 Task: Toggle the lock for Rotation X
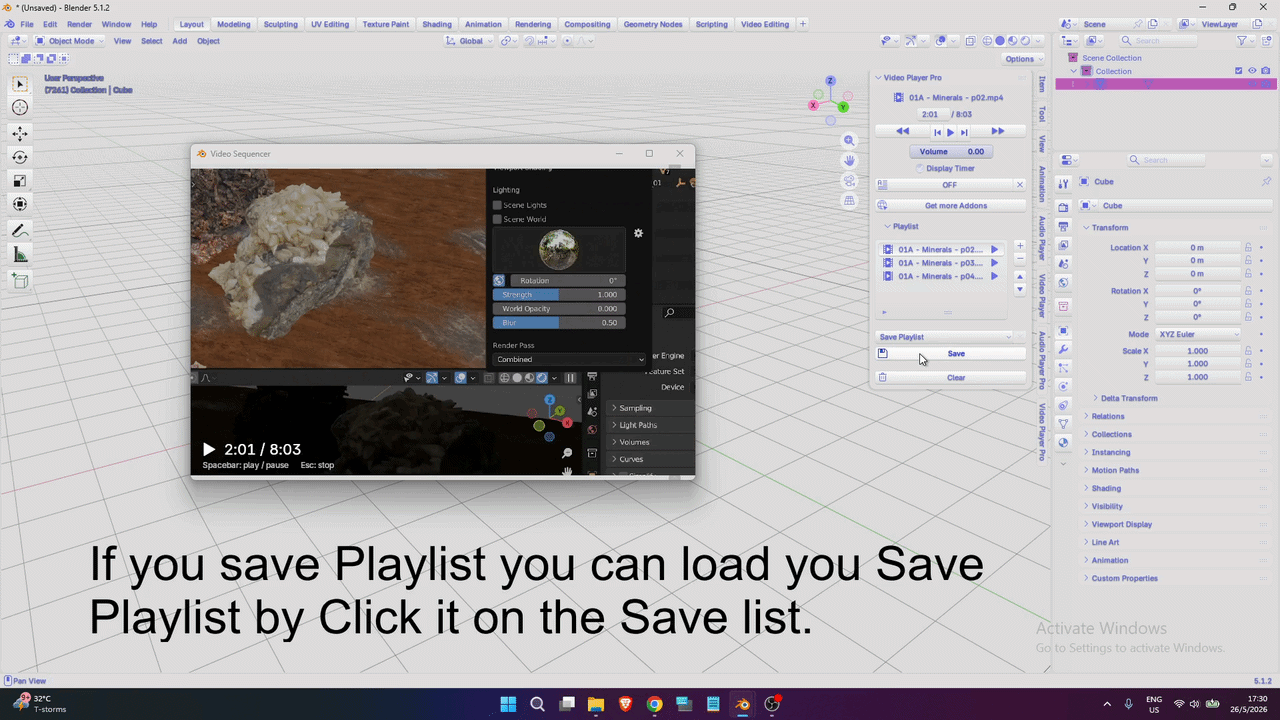point(1248,291)
